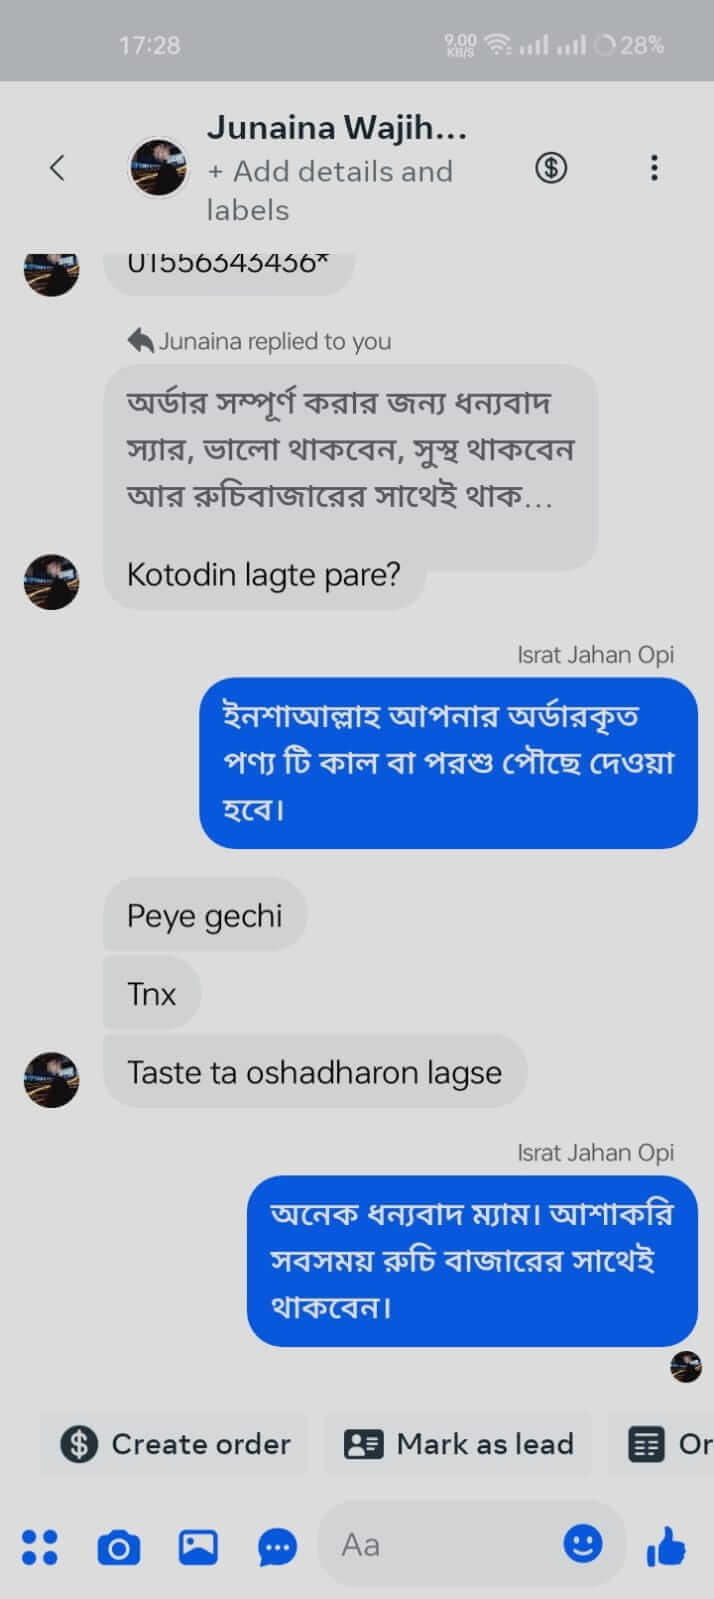The image size is (714, 1599).
Task: Tap the camera icon
Action: [118, 1547]
